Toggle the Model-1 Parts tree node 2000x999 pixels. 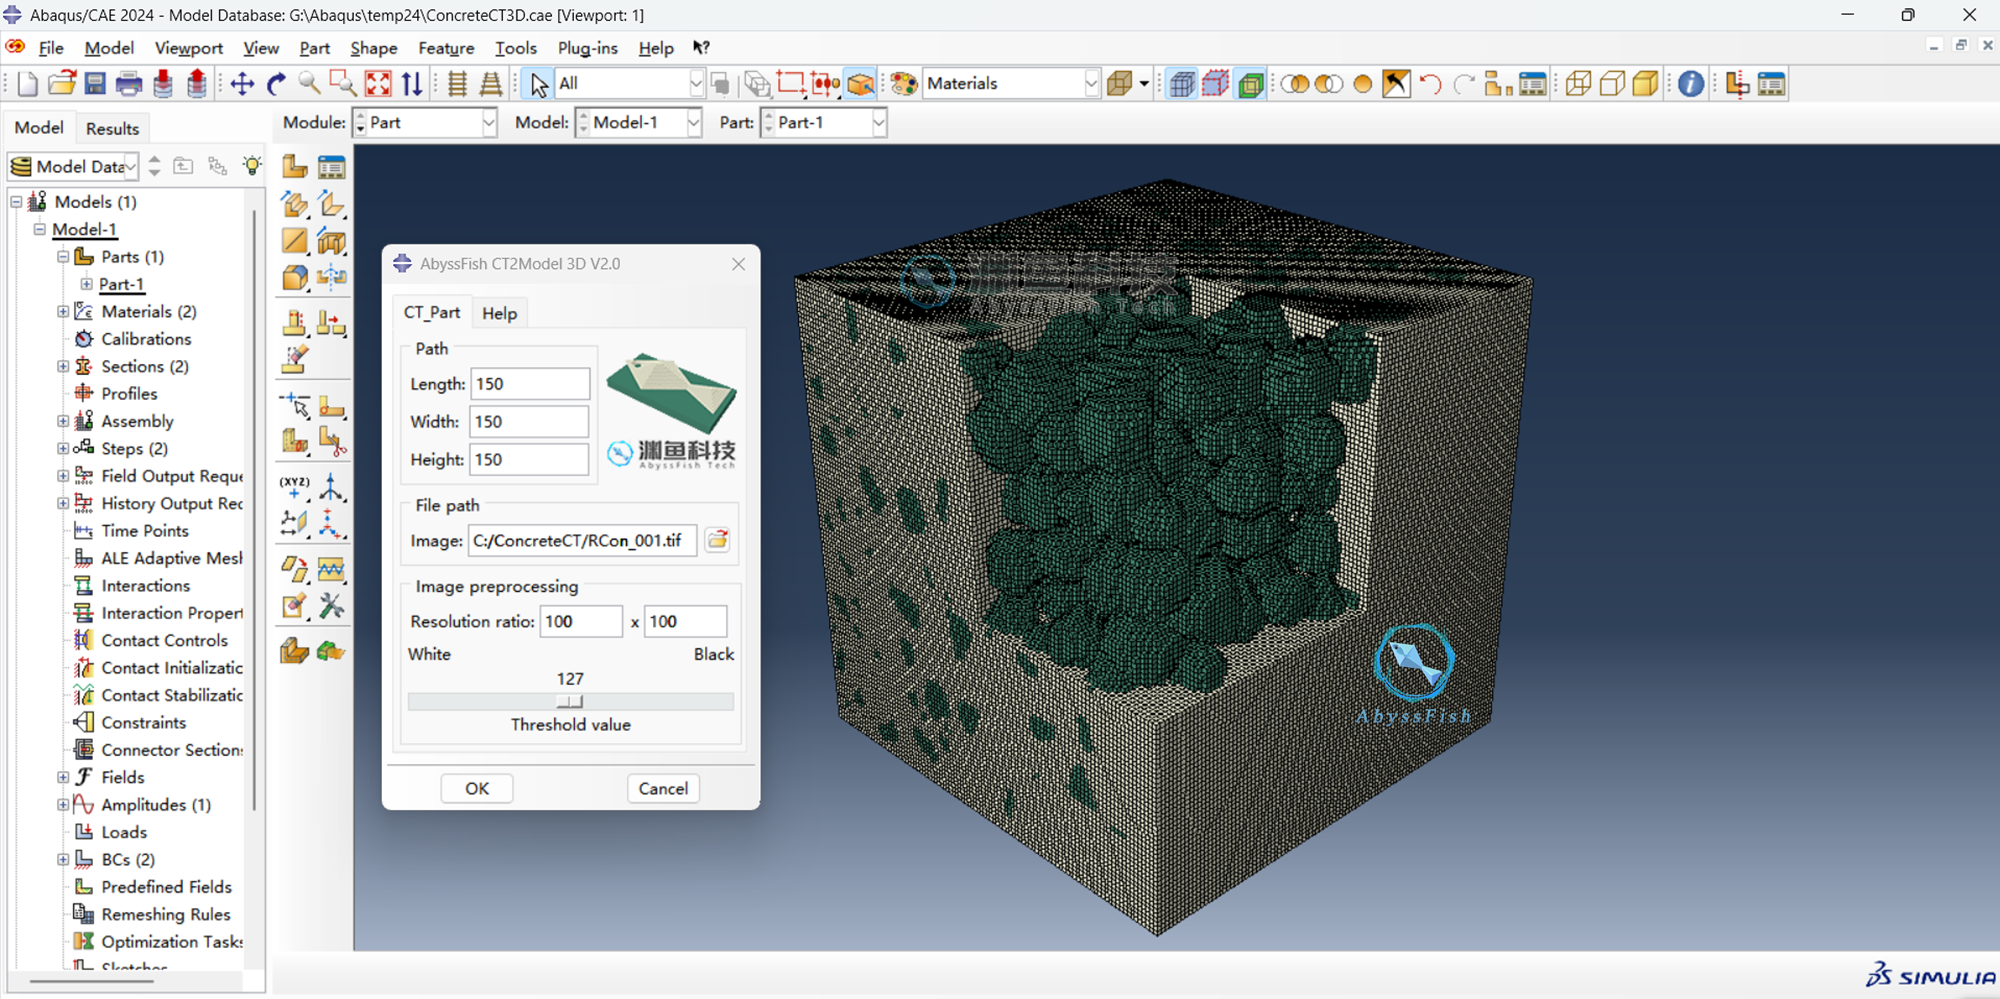coord(63,257)
